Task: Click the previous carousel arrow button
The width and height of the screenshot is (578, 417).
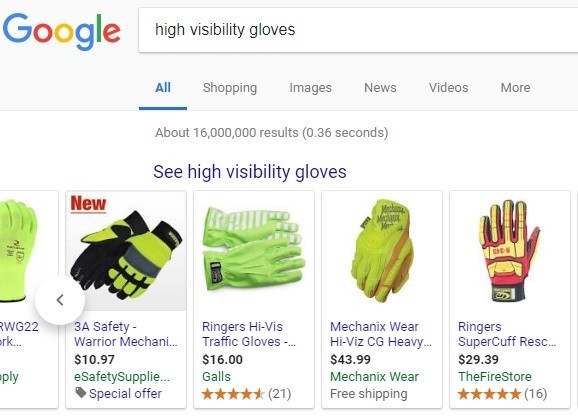Action: 60,300
